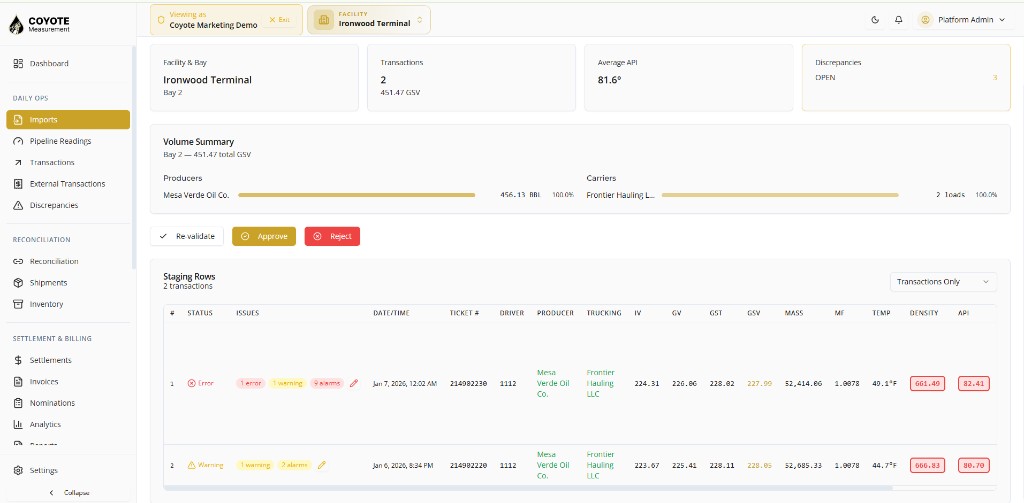Click the Settings gear icon

[18, 470]
